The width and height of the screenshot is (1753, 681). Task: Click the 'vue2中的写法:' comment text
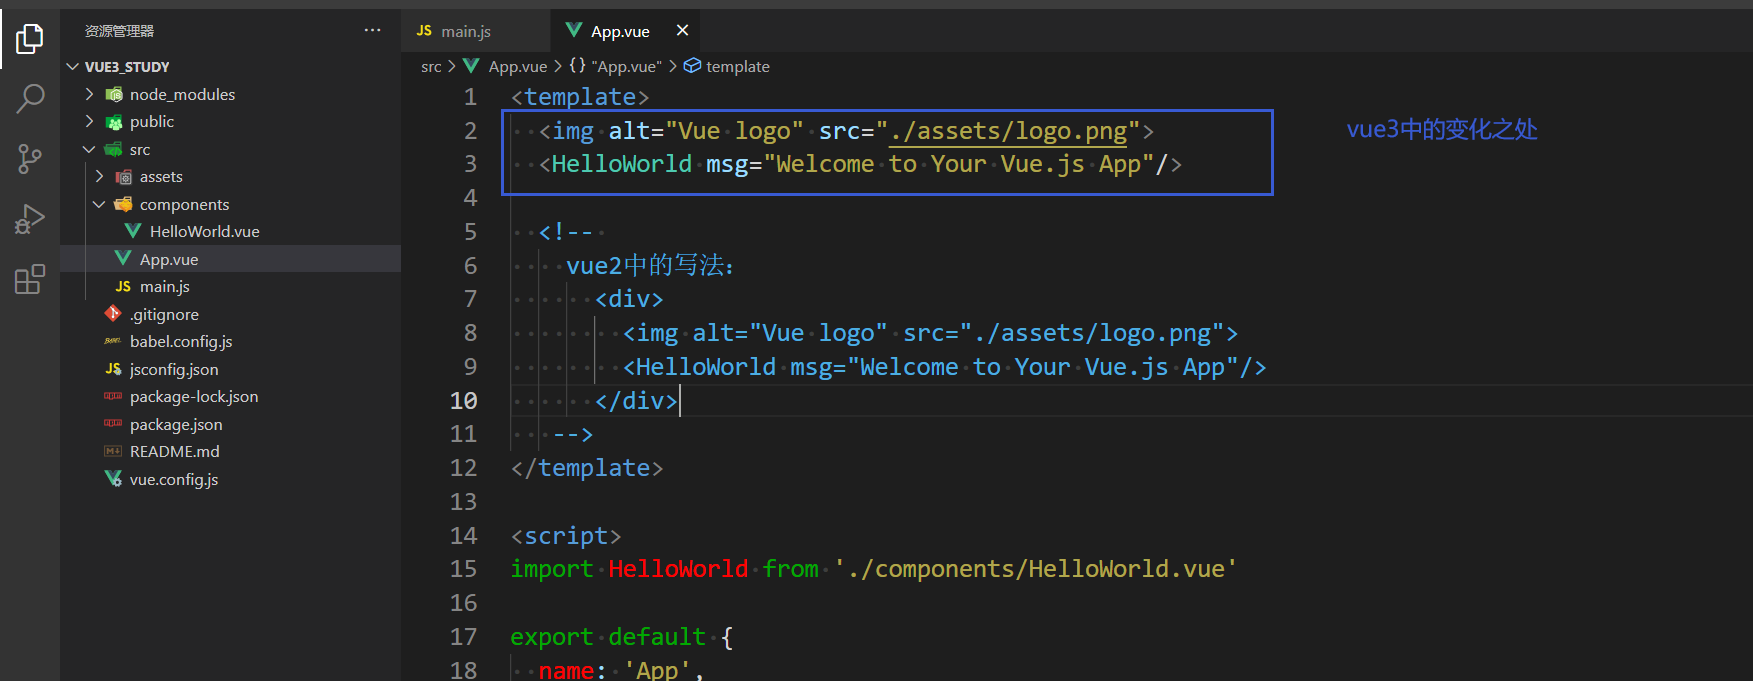(650, 266)
